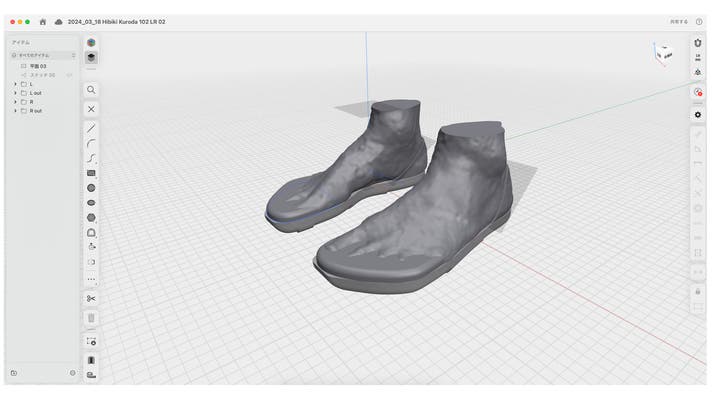Viewport: 712px width, 401px height.
Task: Click the trash Delete icon
Action: [x=91, y=318]
